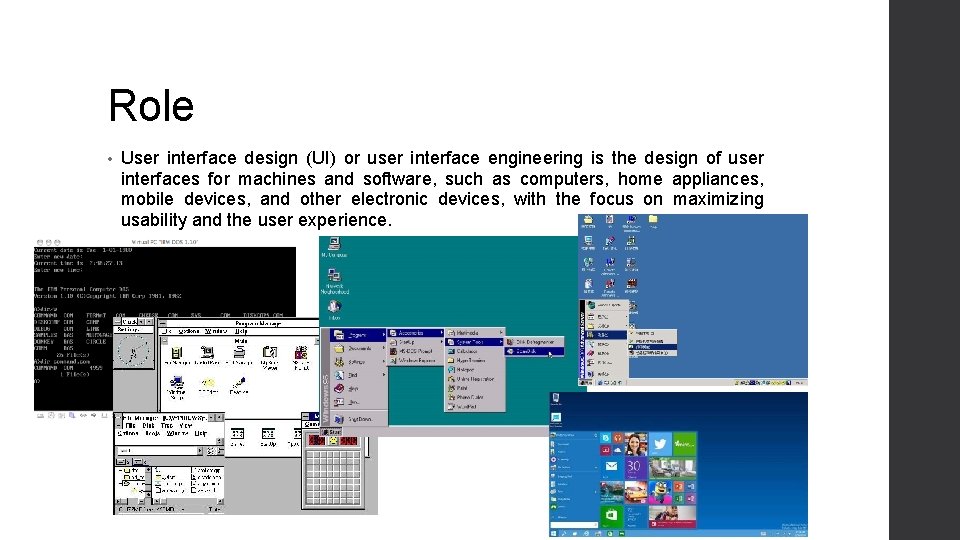The width and height of the screenshot is (960, 540).
Task: Open the Mail tile in Windows 10 Start
Action: pos(611,468)
